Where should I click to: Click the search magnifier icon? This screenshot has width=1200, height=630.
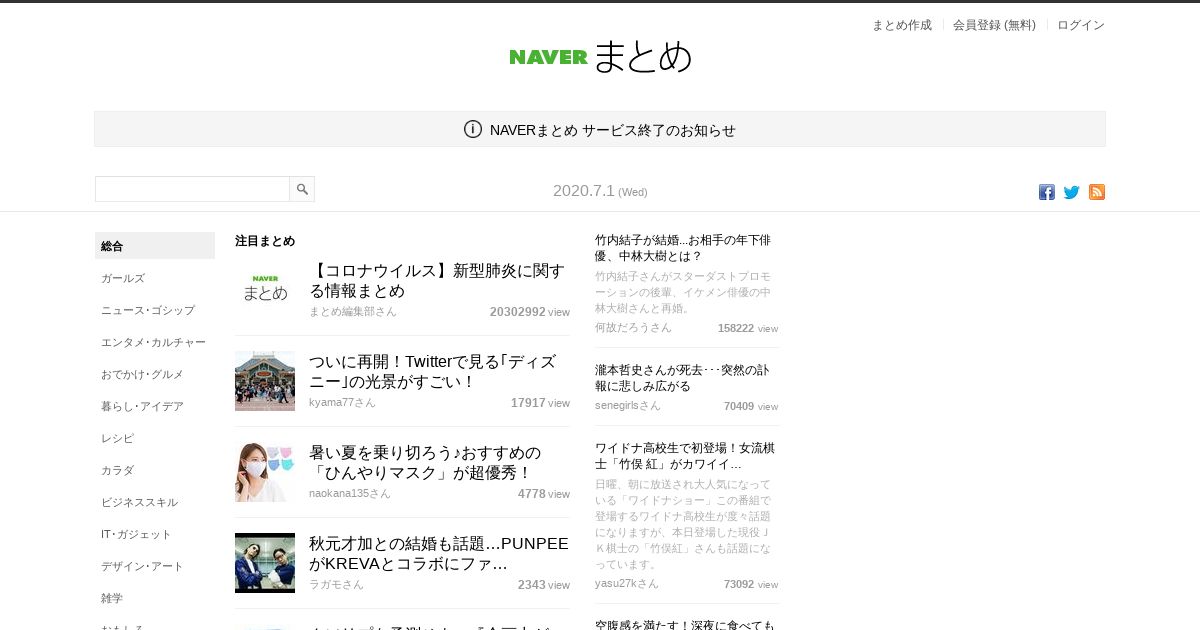302,189
